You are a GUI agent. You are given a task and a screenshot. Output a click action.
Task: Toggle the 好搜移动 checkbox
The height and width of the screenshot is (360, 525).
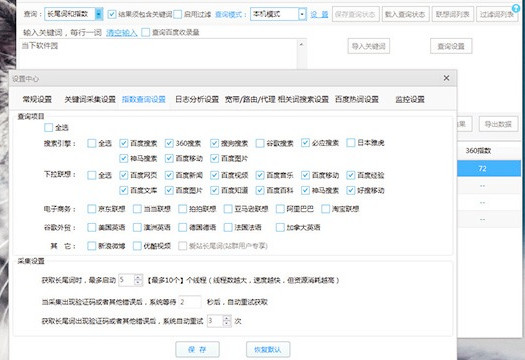[351, 191]
